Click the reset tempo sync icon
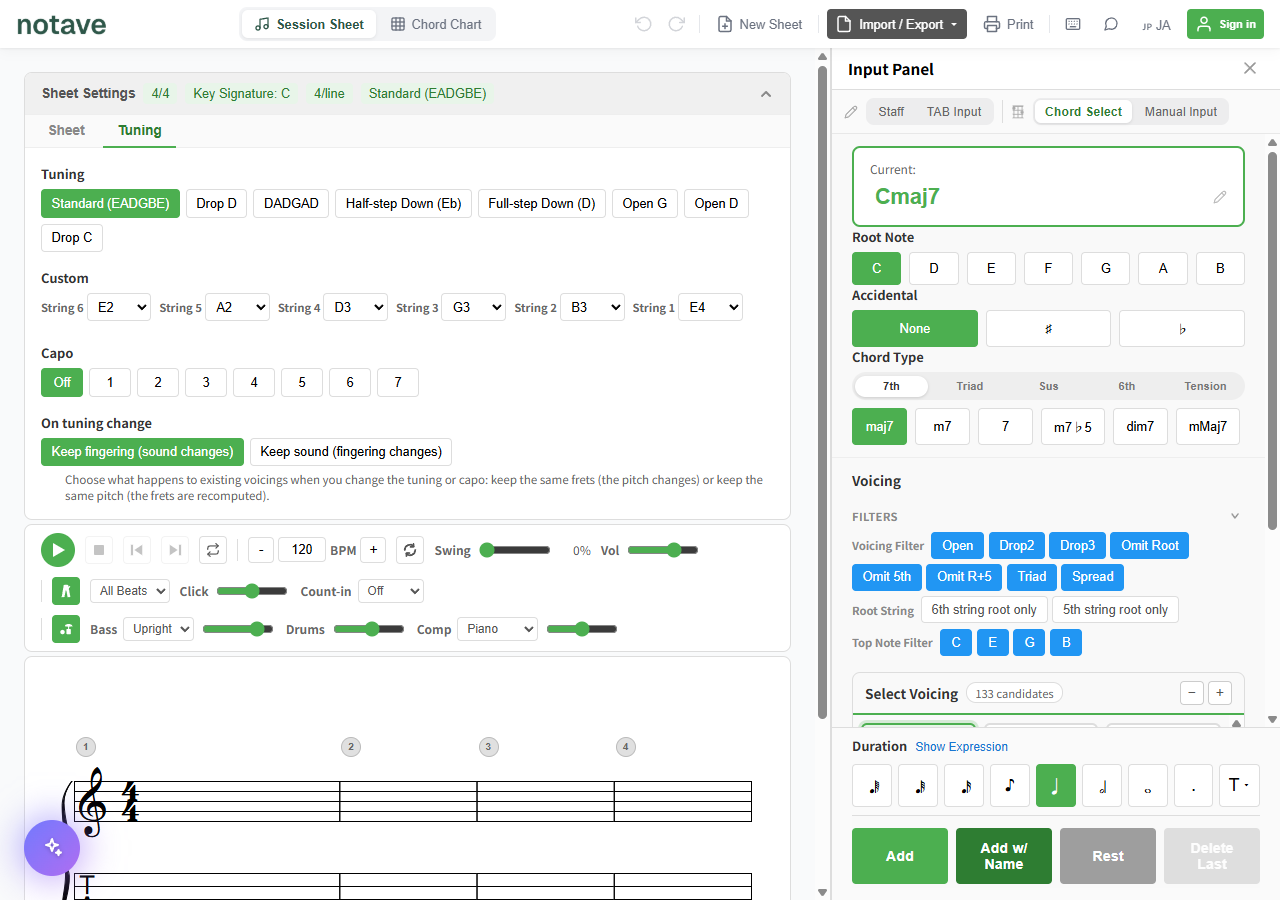 tap(409, 550)
